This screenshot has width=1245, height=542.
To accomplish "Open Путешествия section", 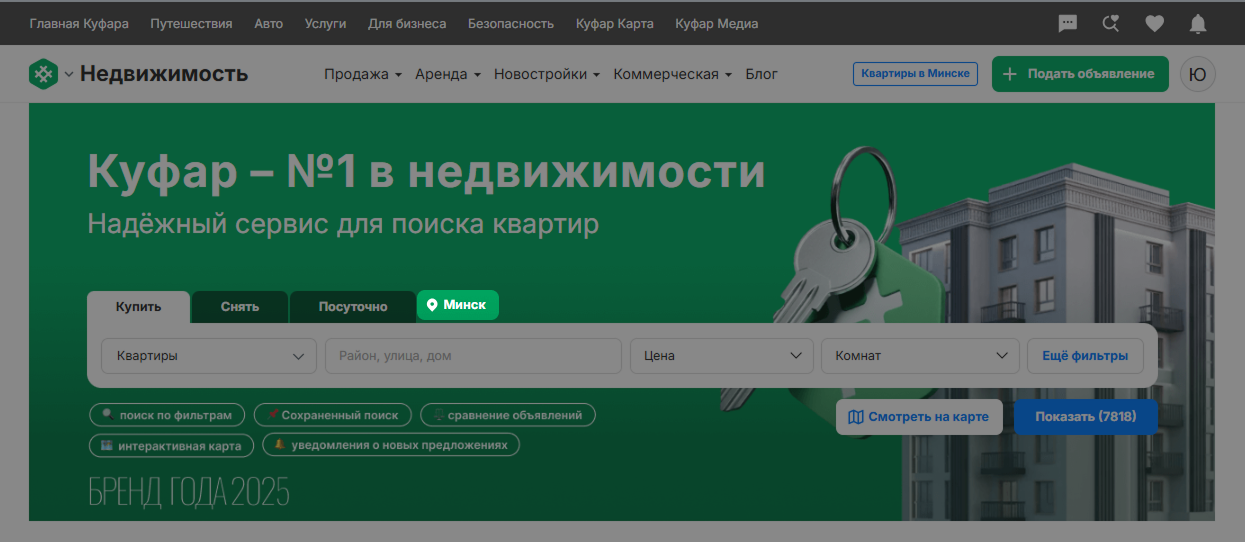I will coord(191,23).
